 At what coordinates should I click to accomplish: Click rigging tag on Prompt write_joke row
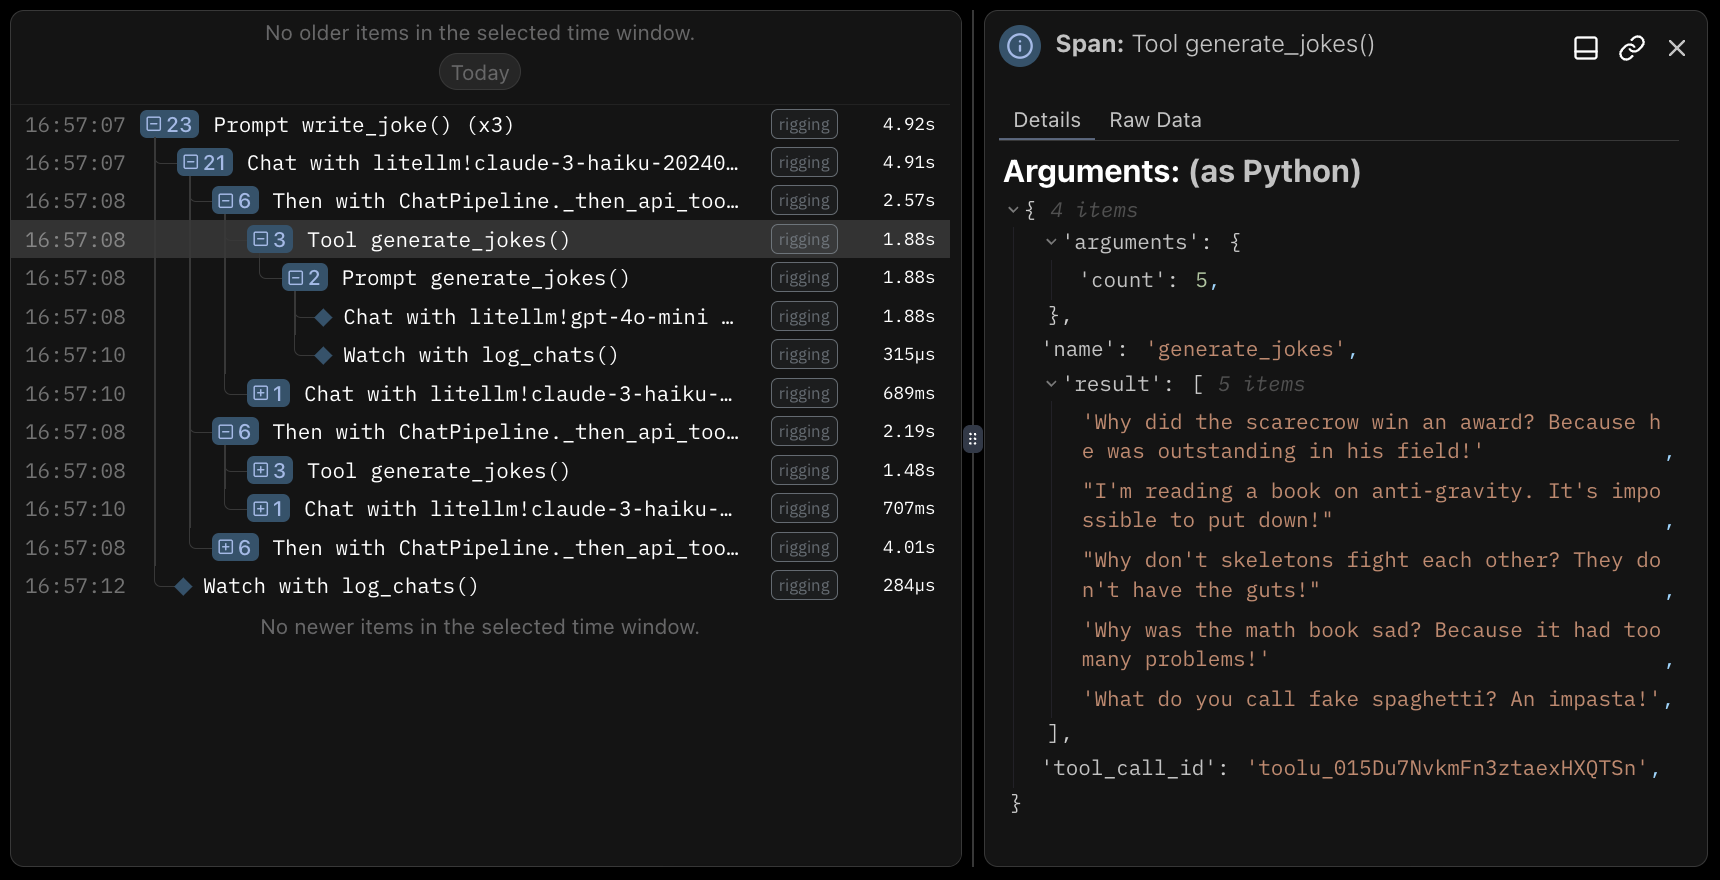click(804, 125)
